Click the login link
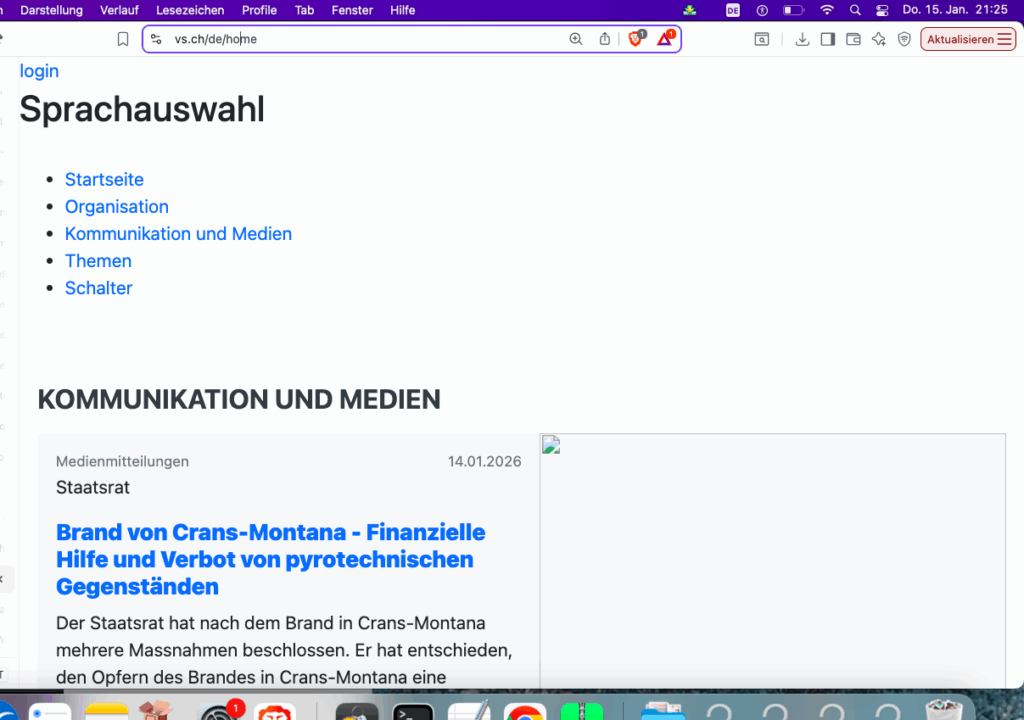The width and height of the screenshot is (1024, 720). [39, 71]
